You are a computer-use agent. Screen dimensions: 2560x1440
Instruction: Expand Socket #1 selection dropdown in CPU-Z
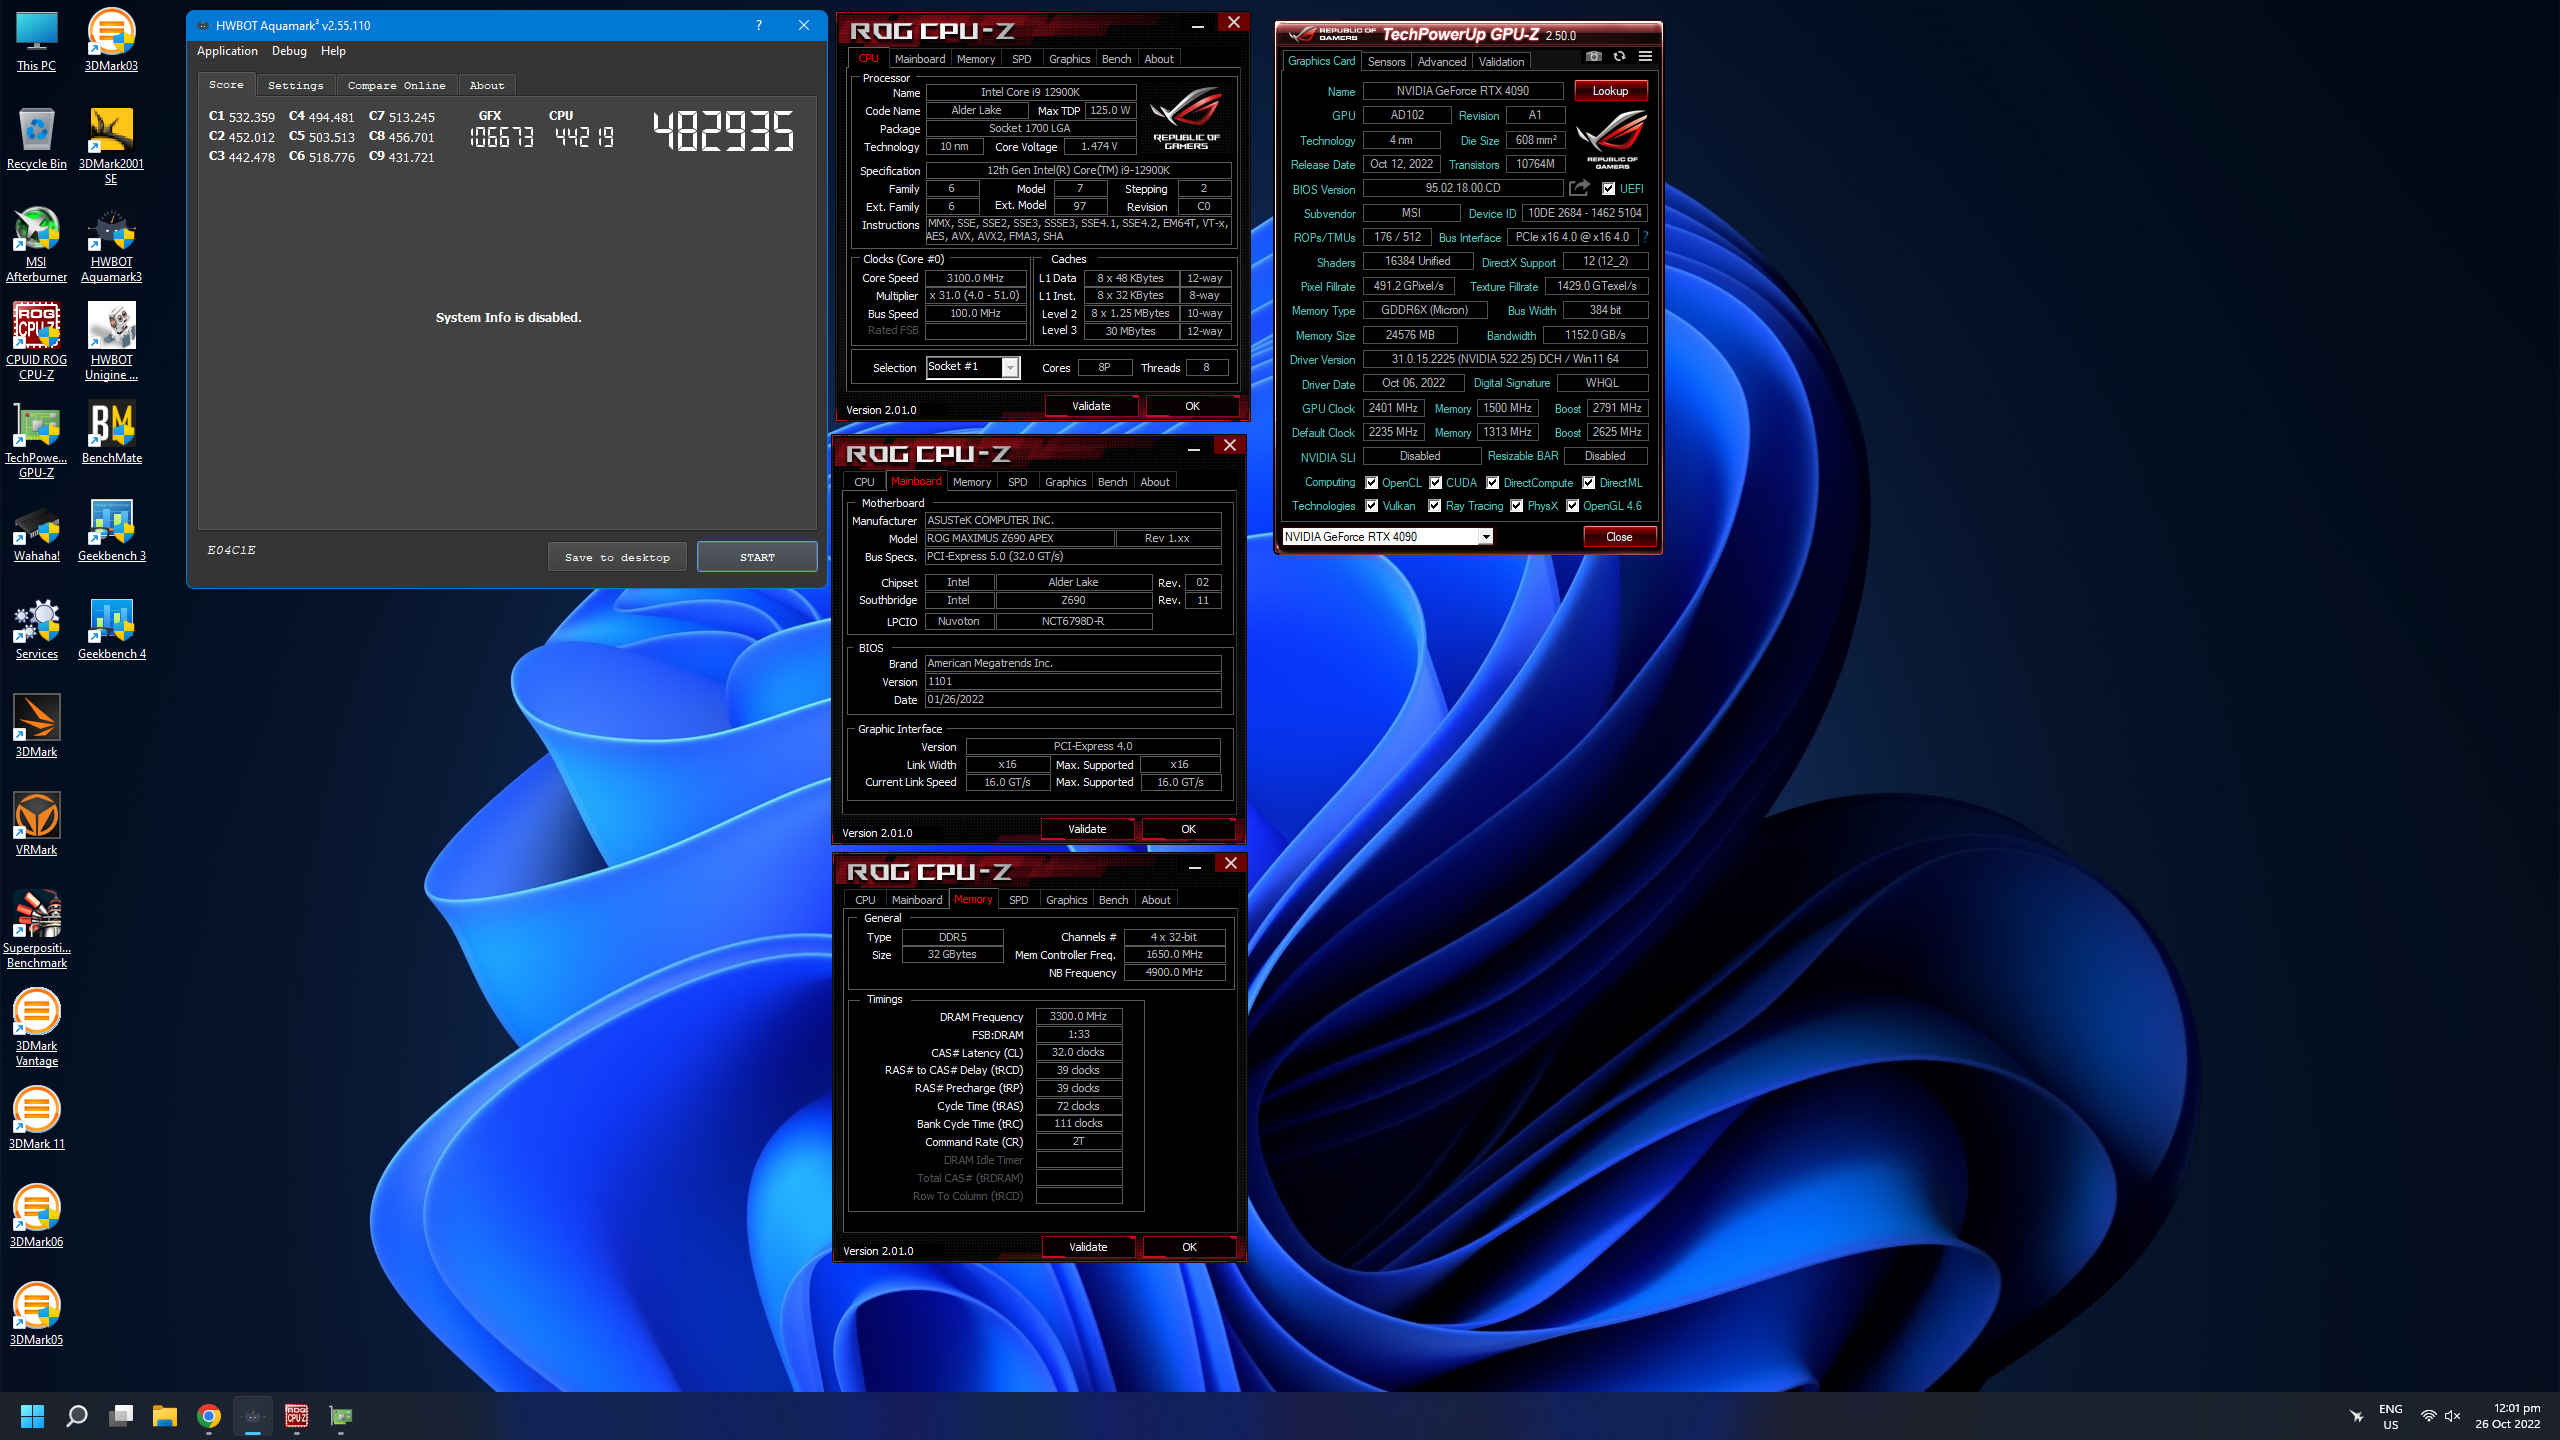pos(1010,368)
